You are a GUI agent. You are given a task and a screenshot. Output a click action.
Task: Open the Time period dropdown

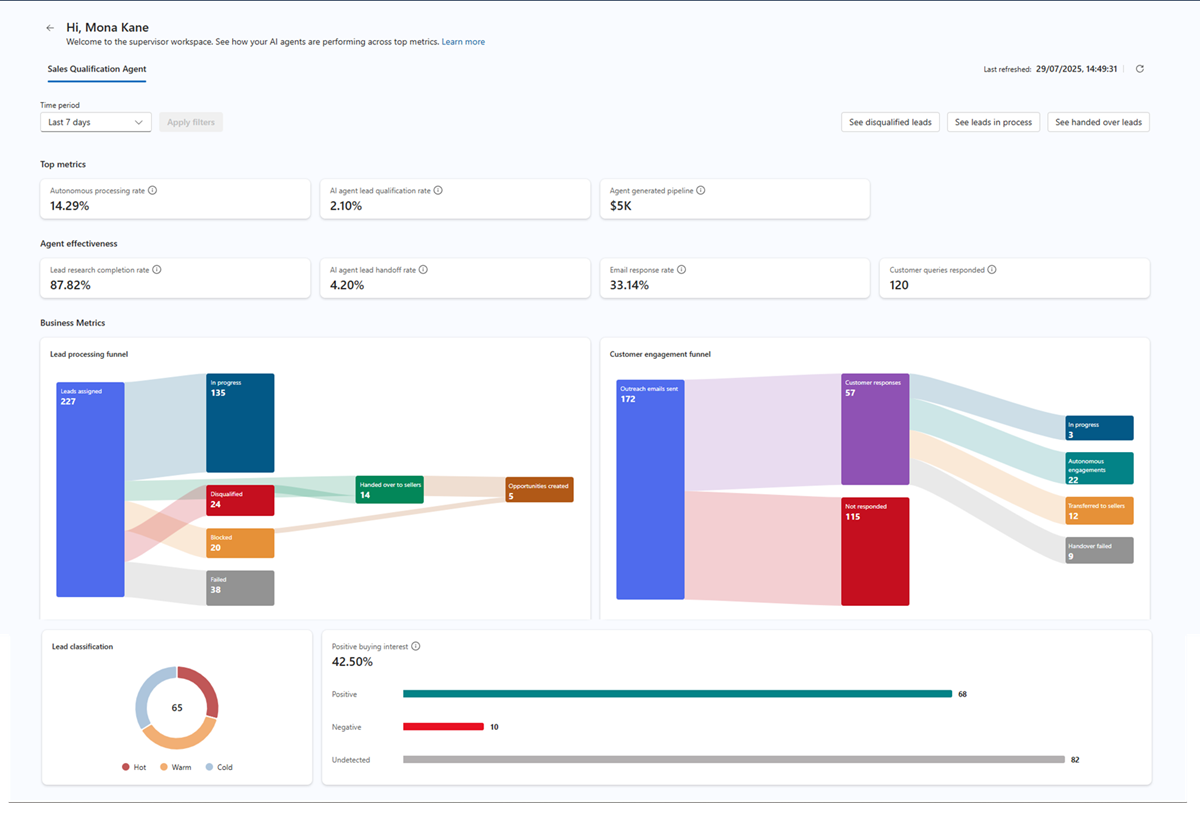pyautogui.click(x=96, y=122)
